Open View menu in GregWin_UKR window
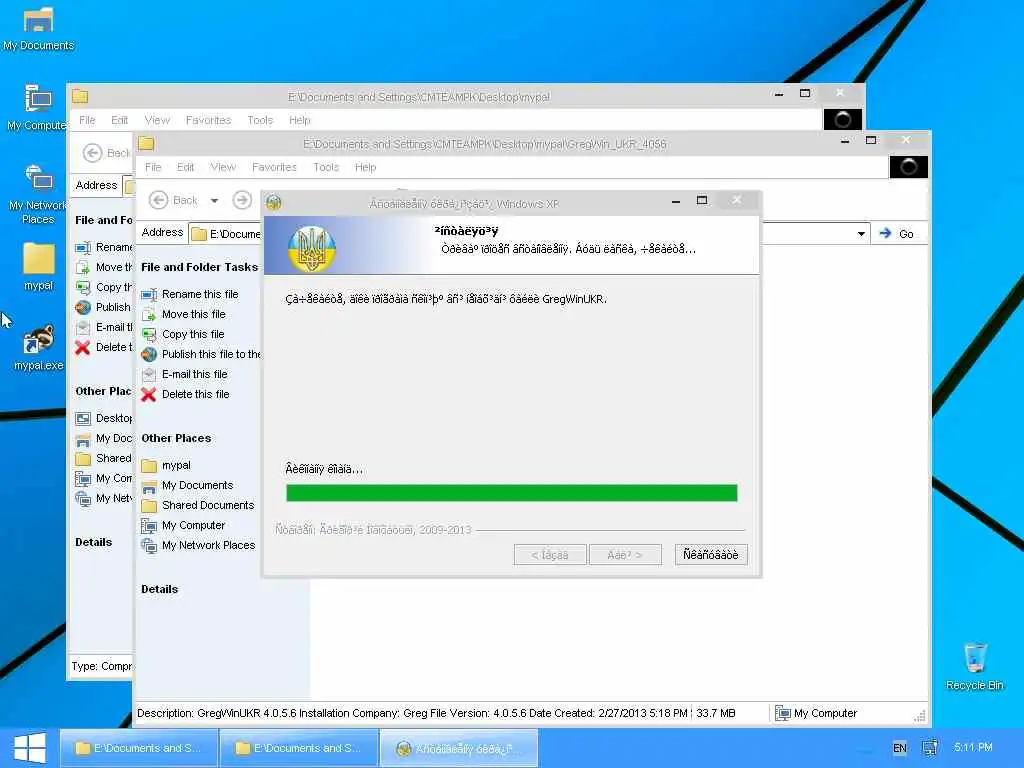Viewport: 1024px width, 768px height. (223, 167)
